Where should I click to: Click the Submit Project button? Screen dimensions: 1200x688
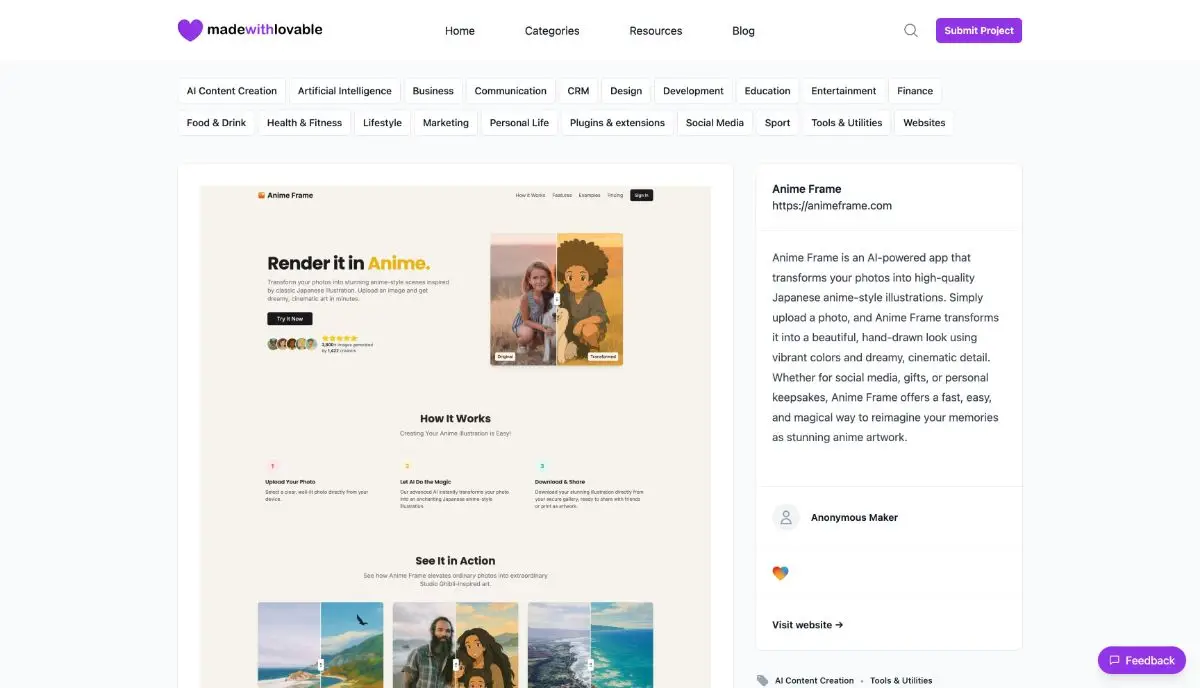click(x=979, y=30)
